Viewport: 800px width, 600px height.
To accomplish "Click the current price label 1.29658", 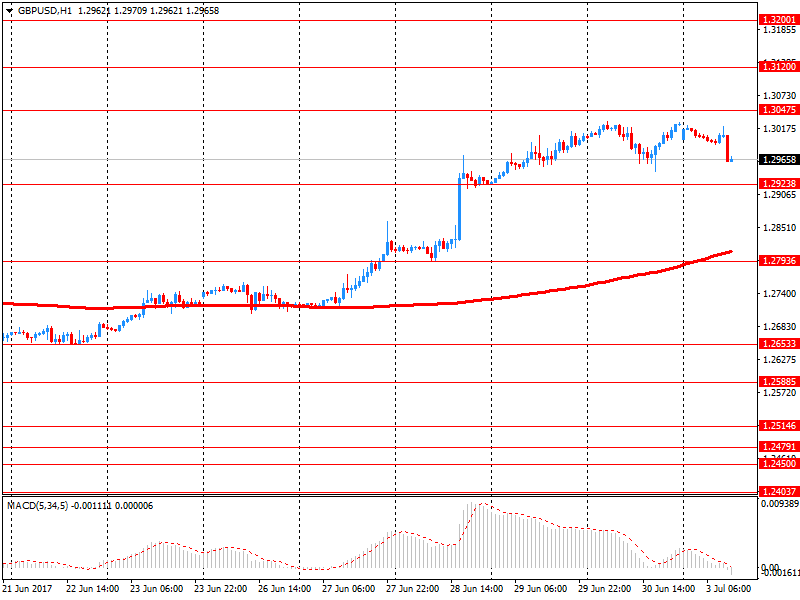I will [779, 160].
